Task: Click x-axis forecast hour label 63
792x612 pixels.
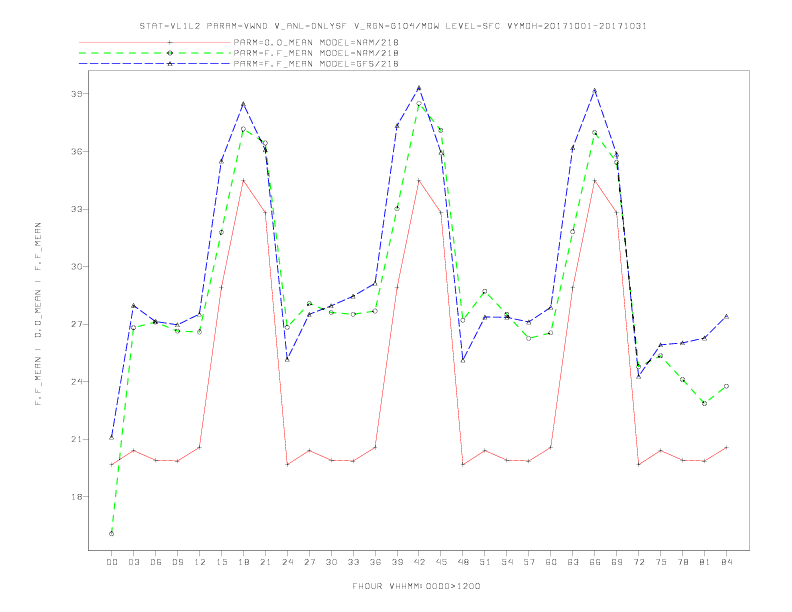Action: point(573,562)
